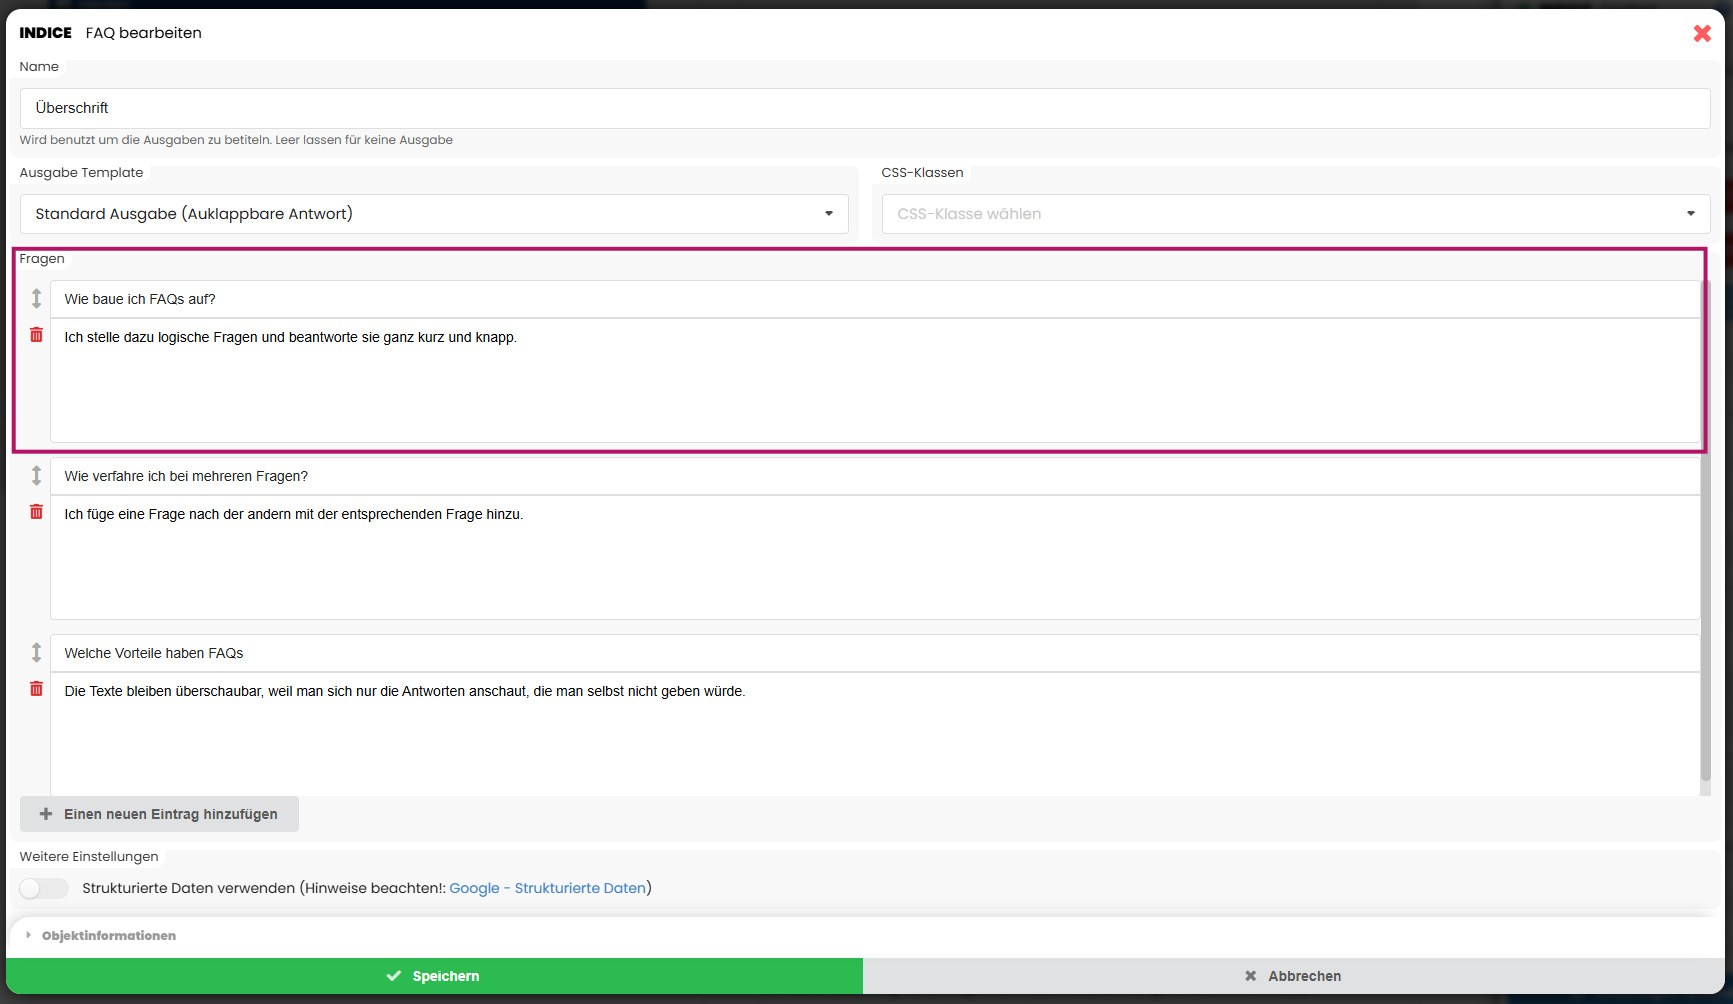The height and width of the screenshot is (1004, 1733).
Task: Expand the Objektinformationen section
Action: click(108, 936)
